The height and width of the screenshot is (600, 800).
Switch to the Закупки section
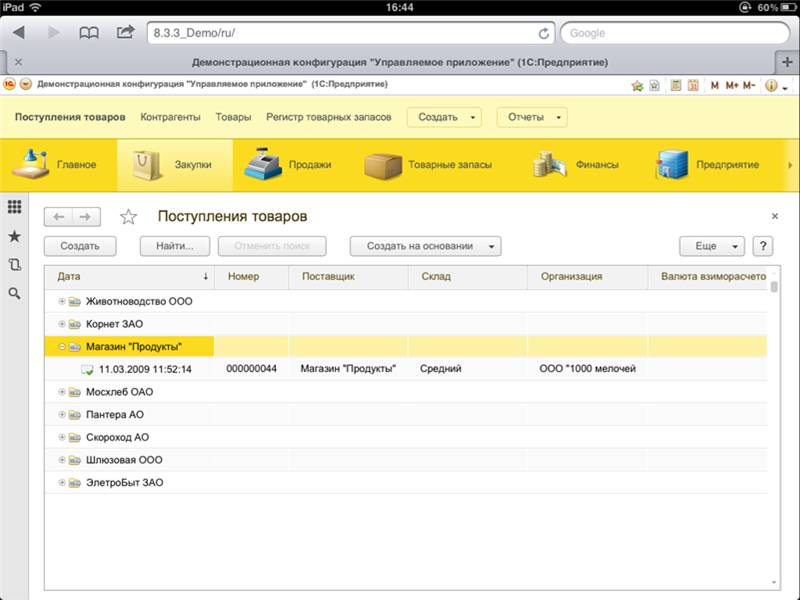click(x=175, y=165)
